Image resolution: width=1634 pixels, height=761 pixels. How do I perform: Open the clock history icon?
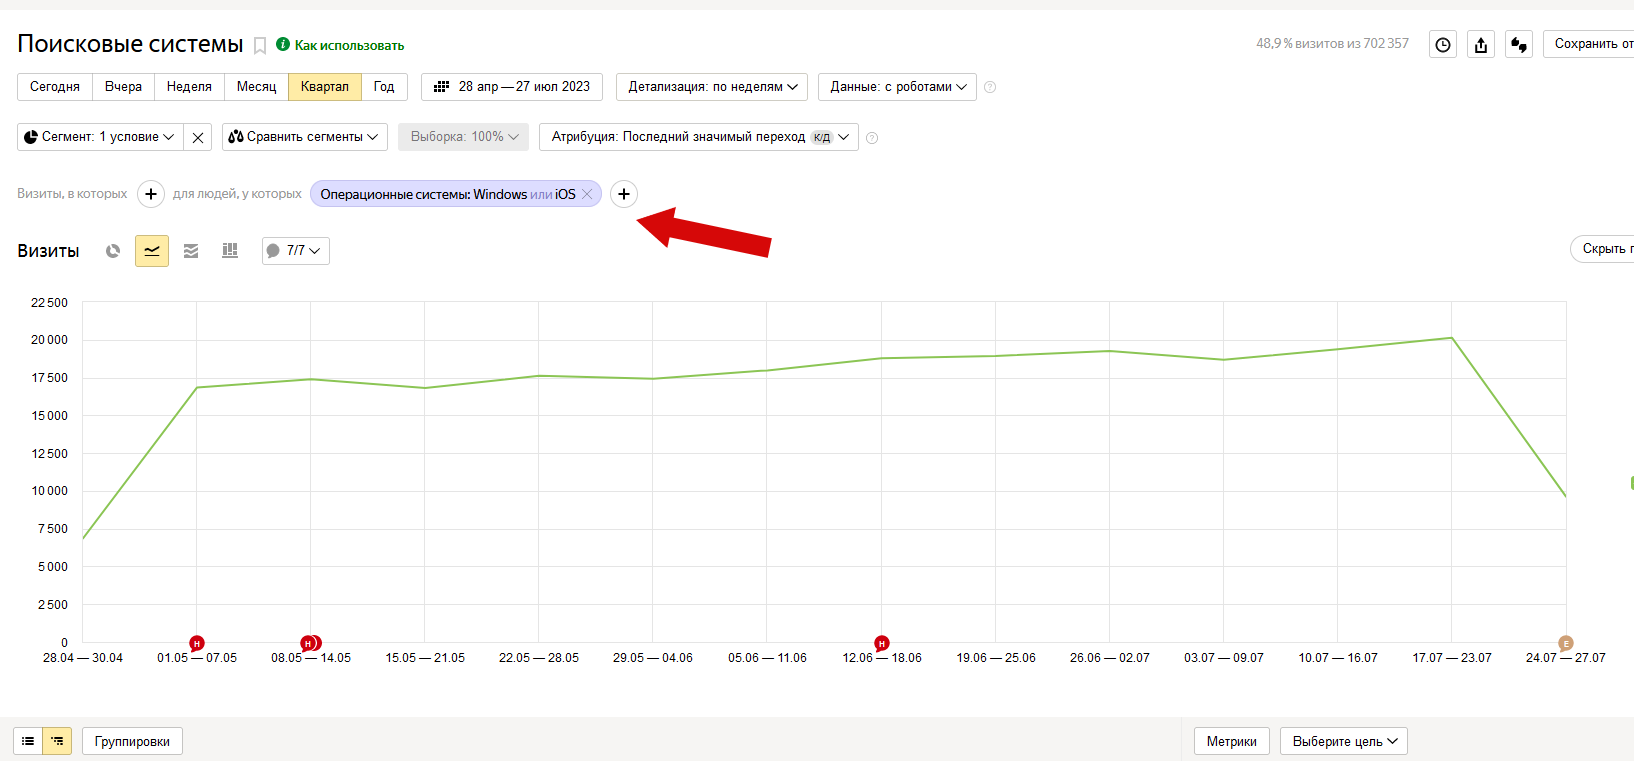click(1443, 44)
